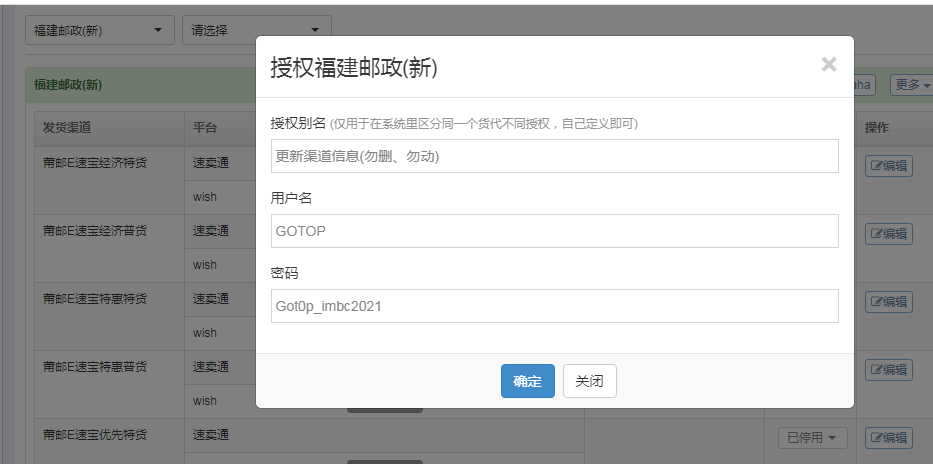Click into the 密码 input field
This screenshot has width=933, height=464.
(x=555, y=306)
